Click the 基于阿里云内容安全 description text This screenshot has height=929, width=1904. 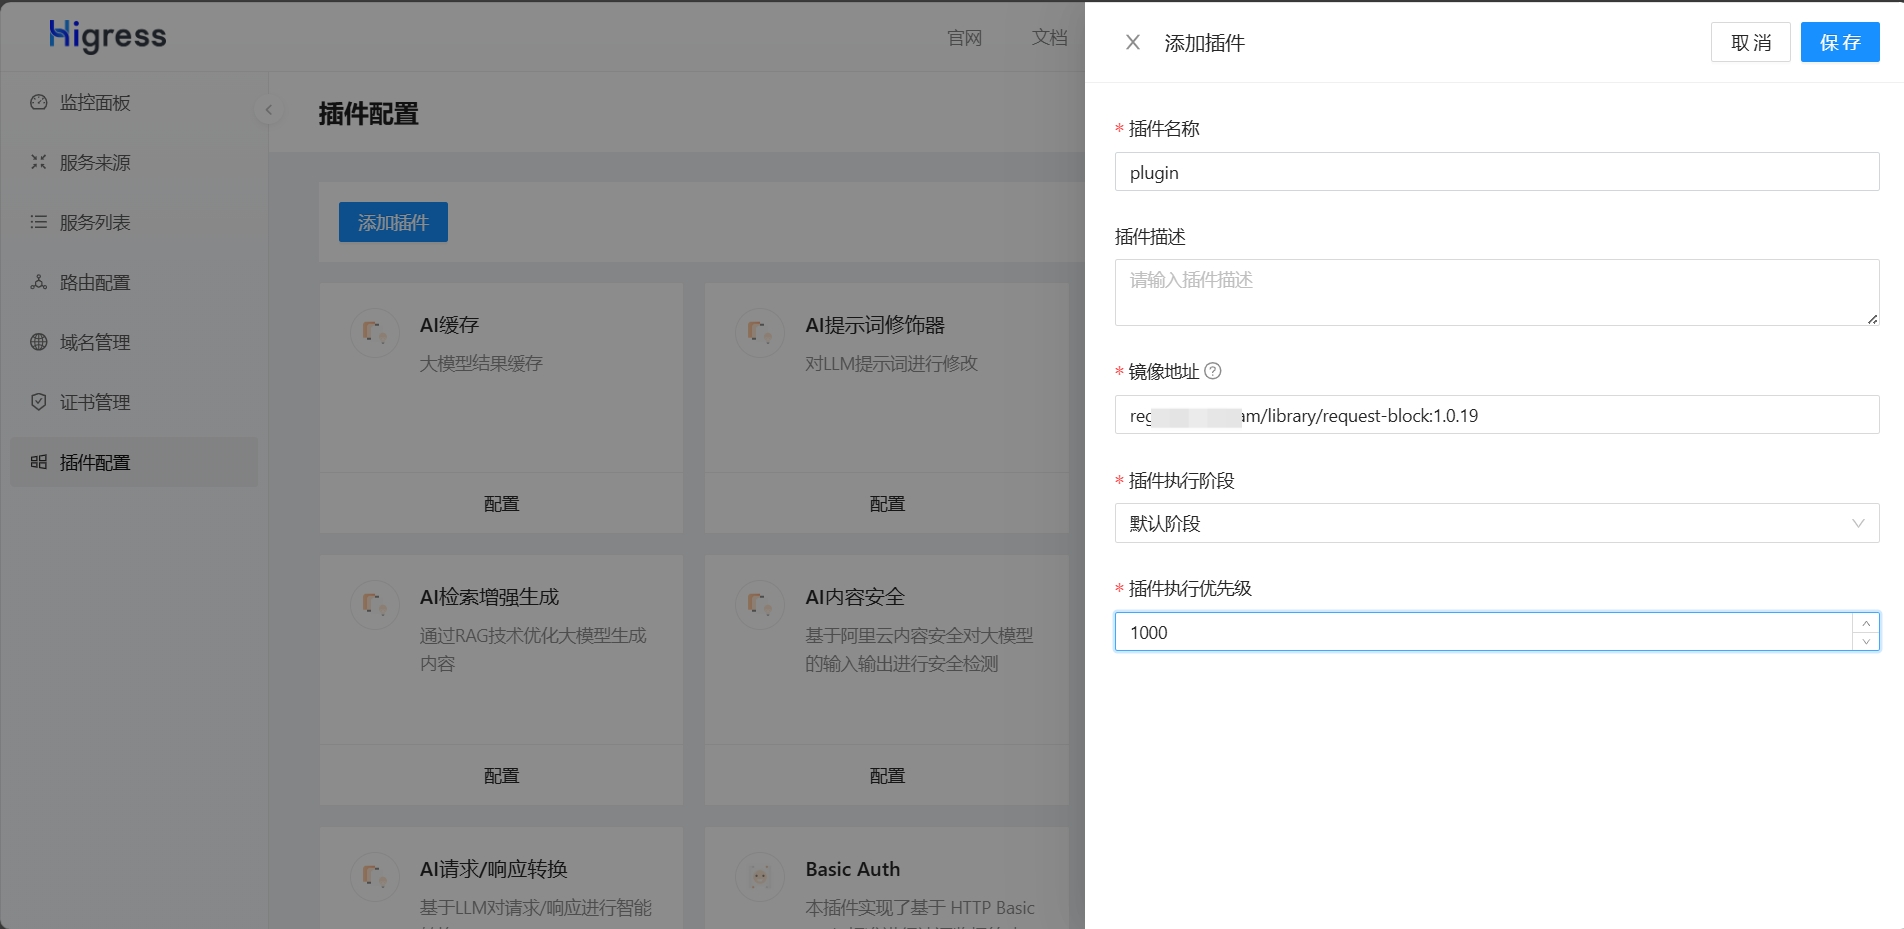pyautogui.click(x=919, y=649)
